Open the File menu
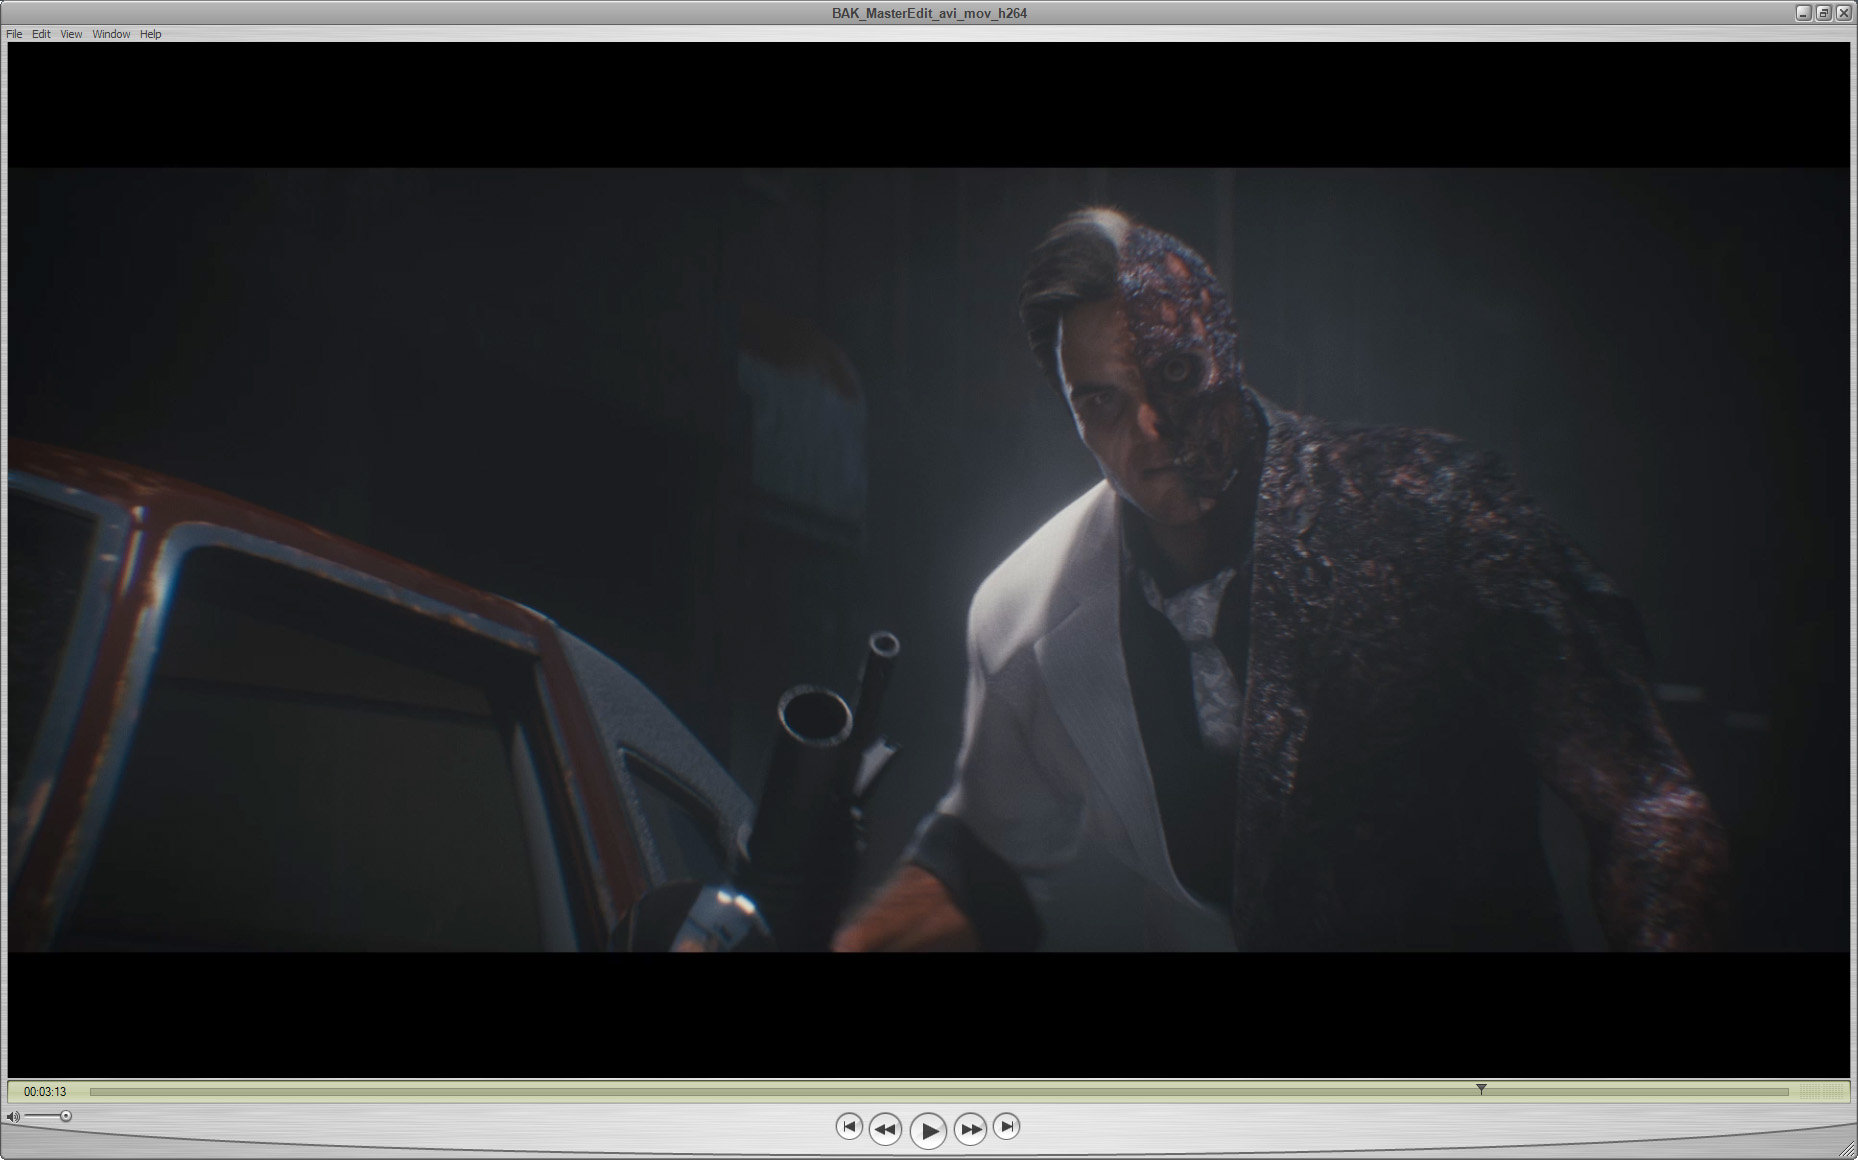 click(14, 34)
